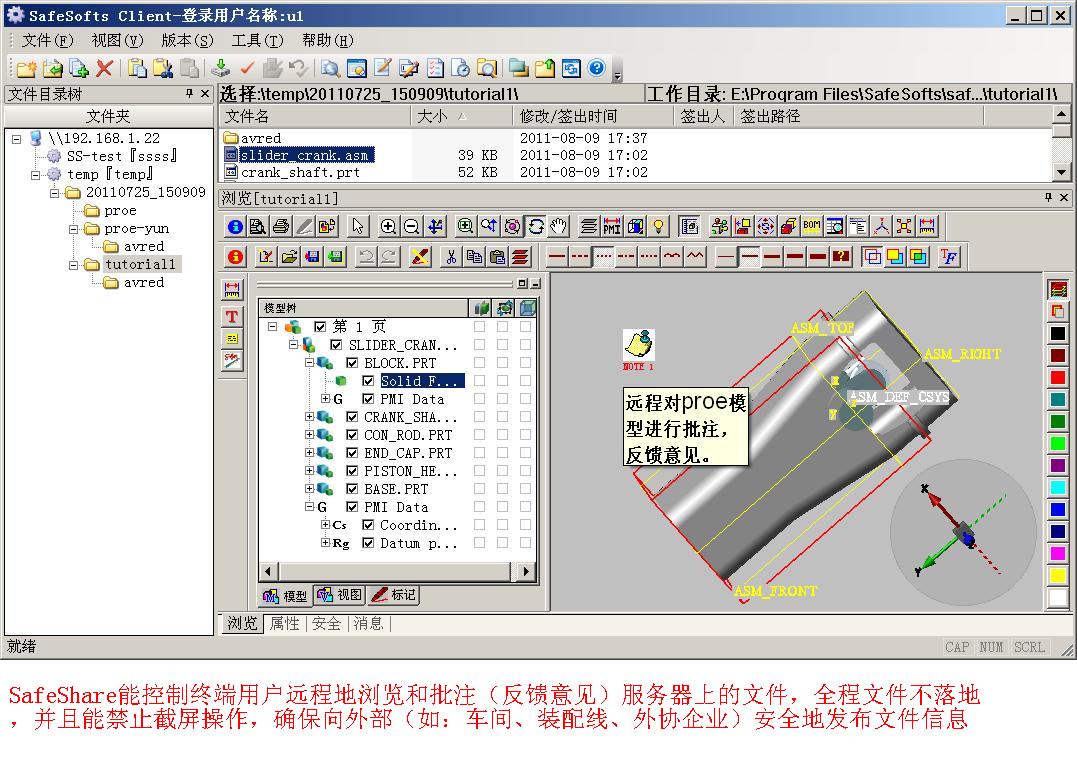
Task: Click the scissors cut icon in the markup toolbar
Action: coord(451,257)
